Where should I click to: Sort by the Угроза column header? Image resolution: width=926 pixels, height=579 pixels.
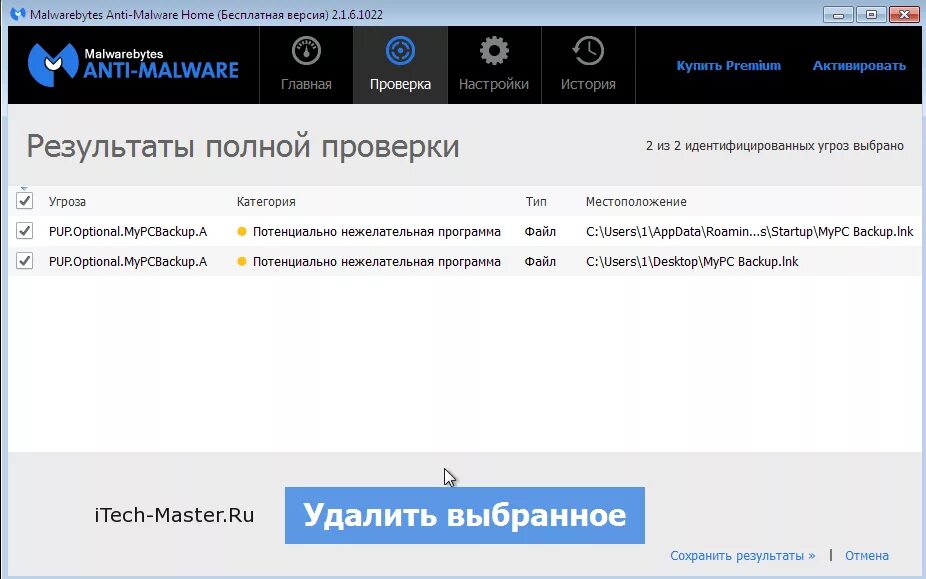pyautogui.click(x=67, y=201)
